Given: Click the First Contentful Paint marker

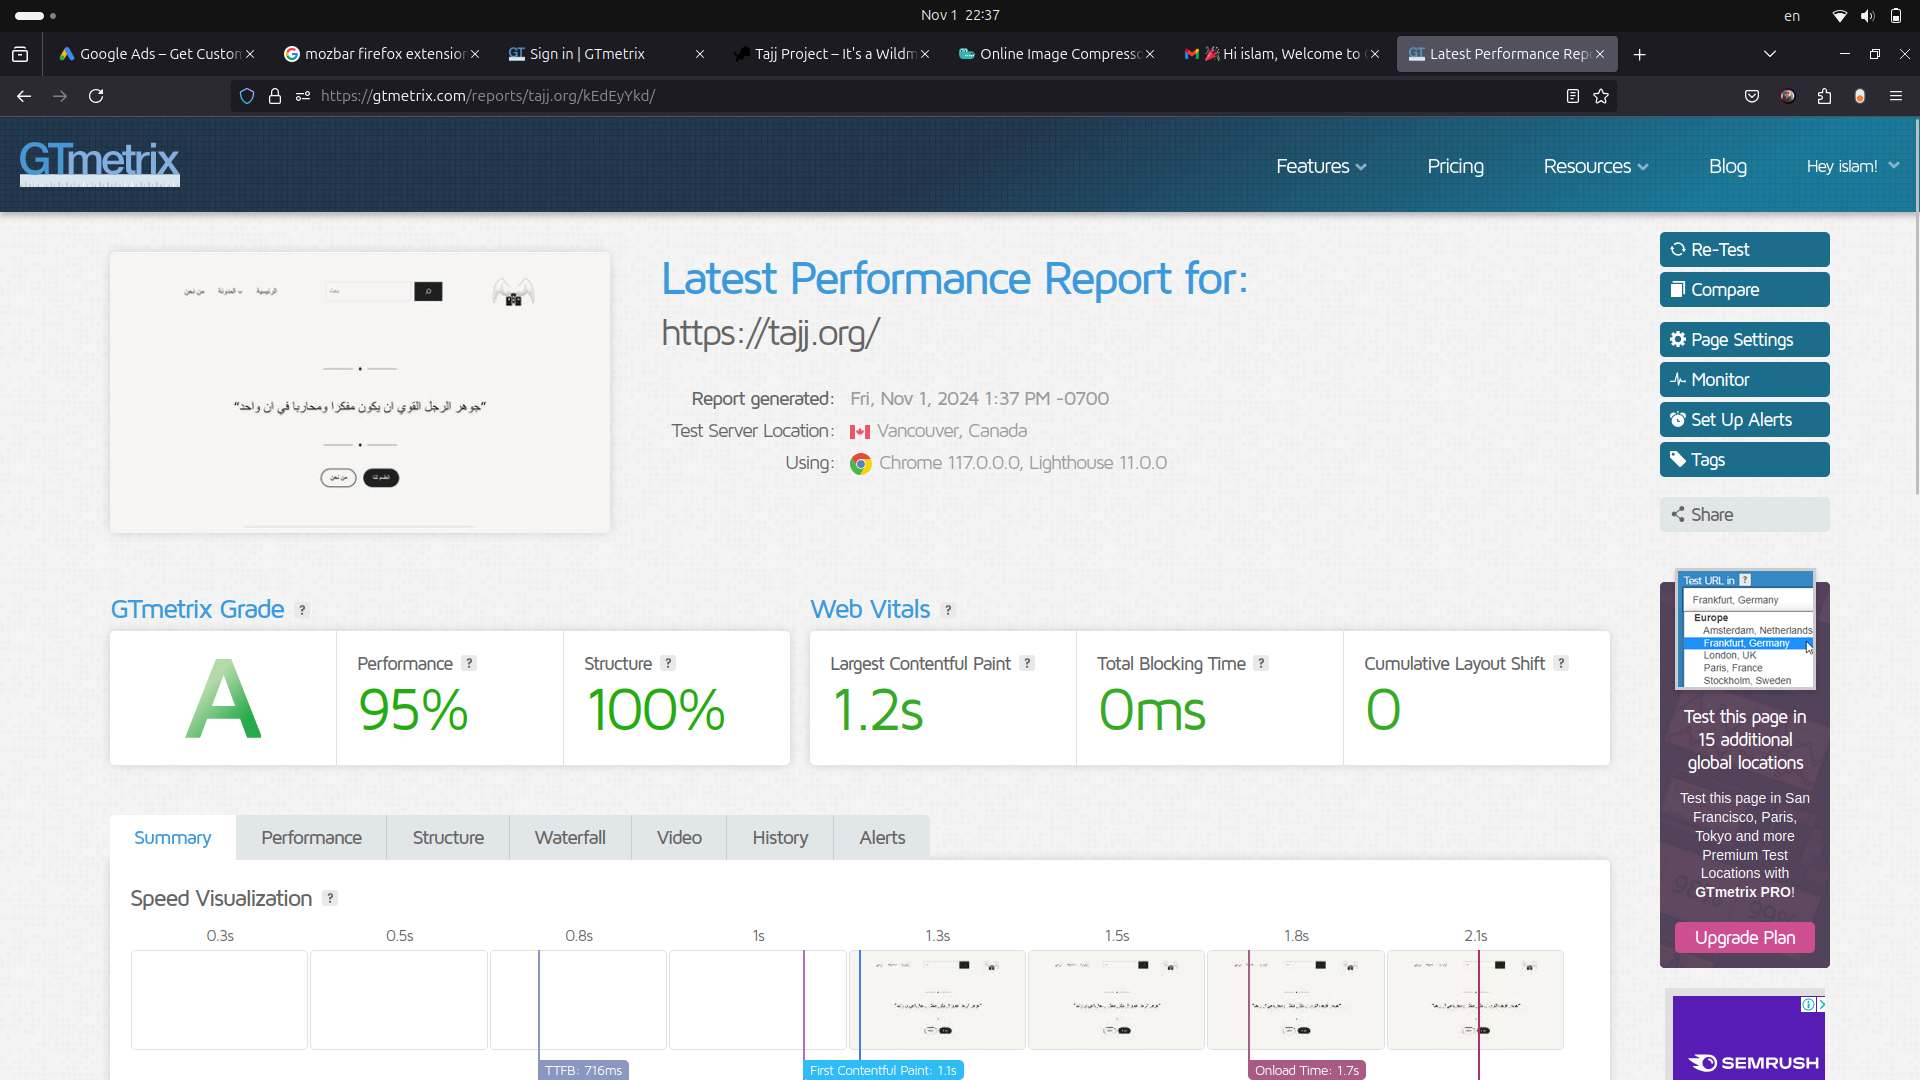Looking at the screenshot, I should [x=883, y=1070].
